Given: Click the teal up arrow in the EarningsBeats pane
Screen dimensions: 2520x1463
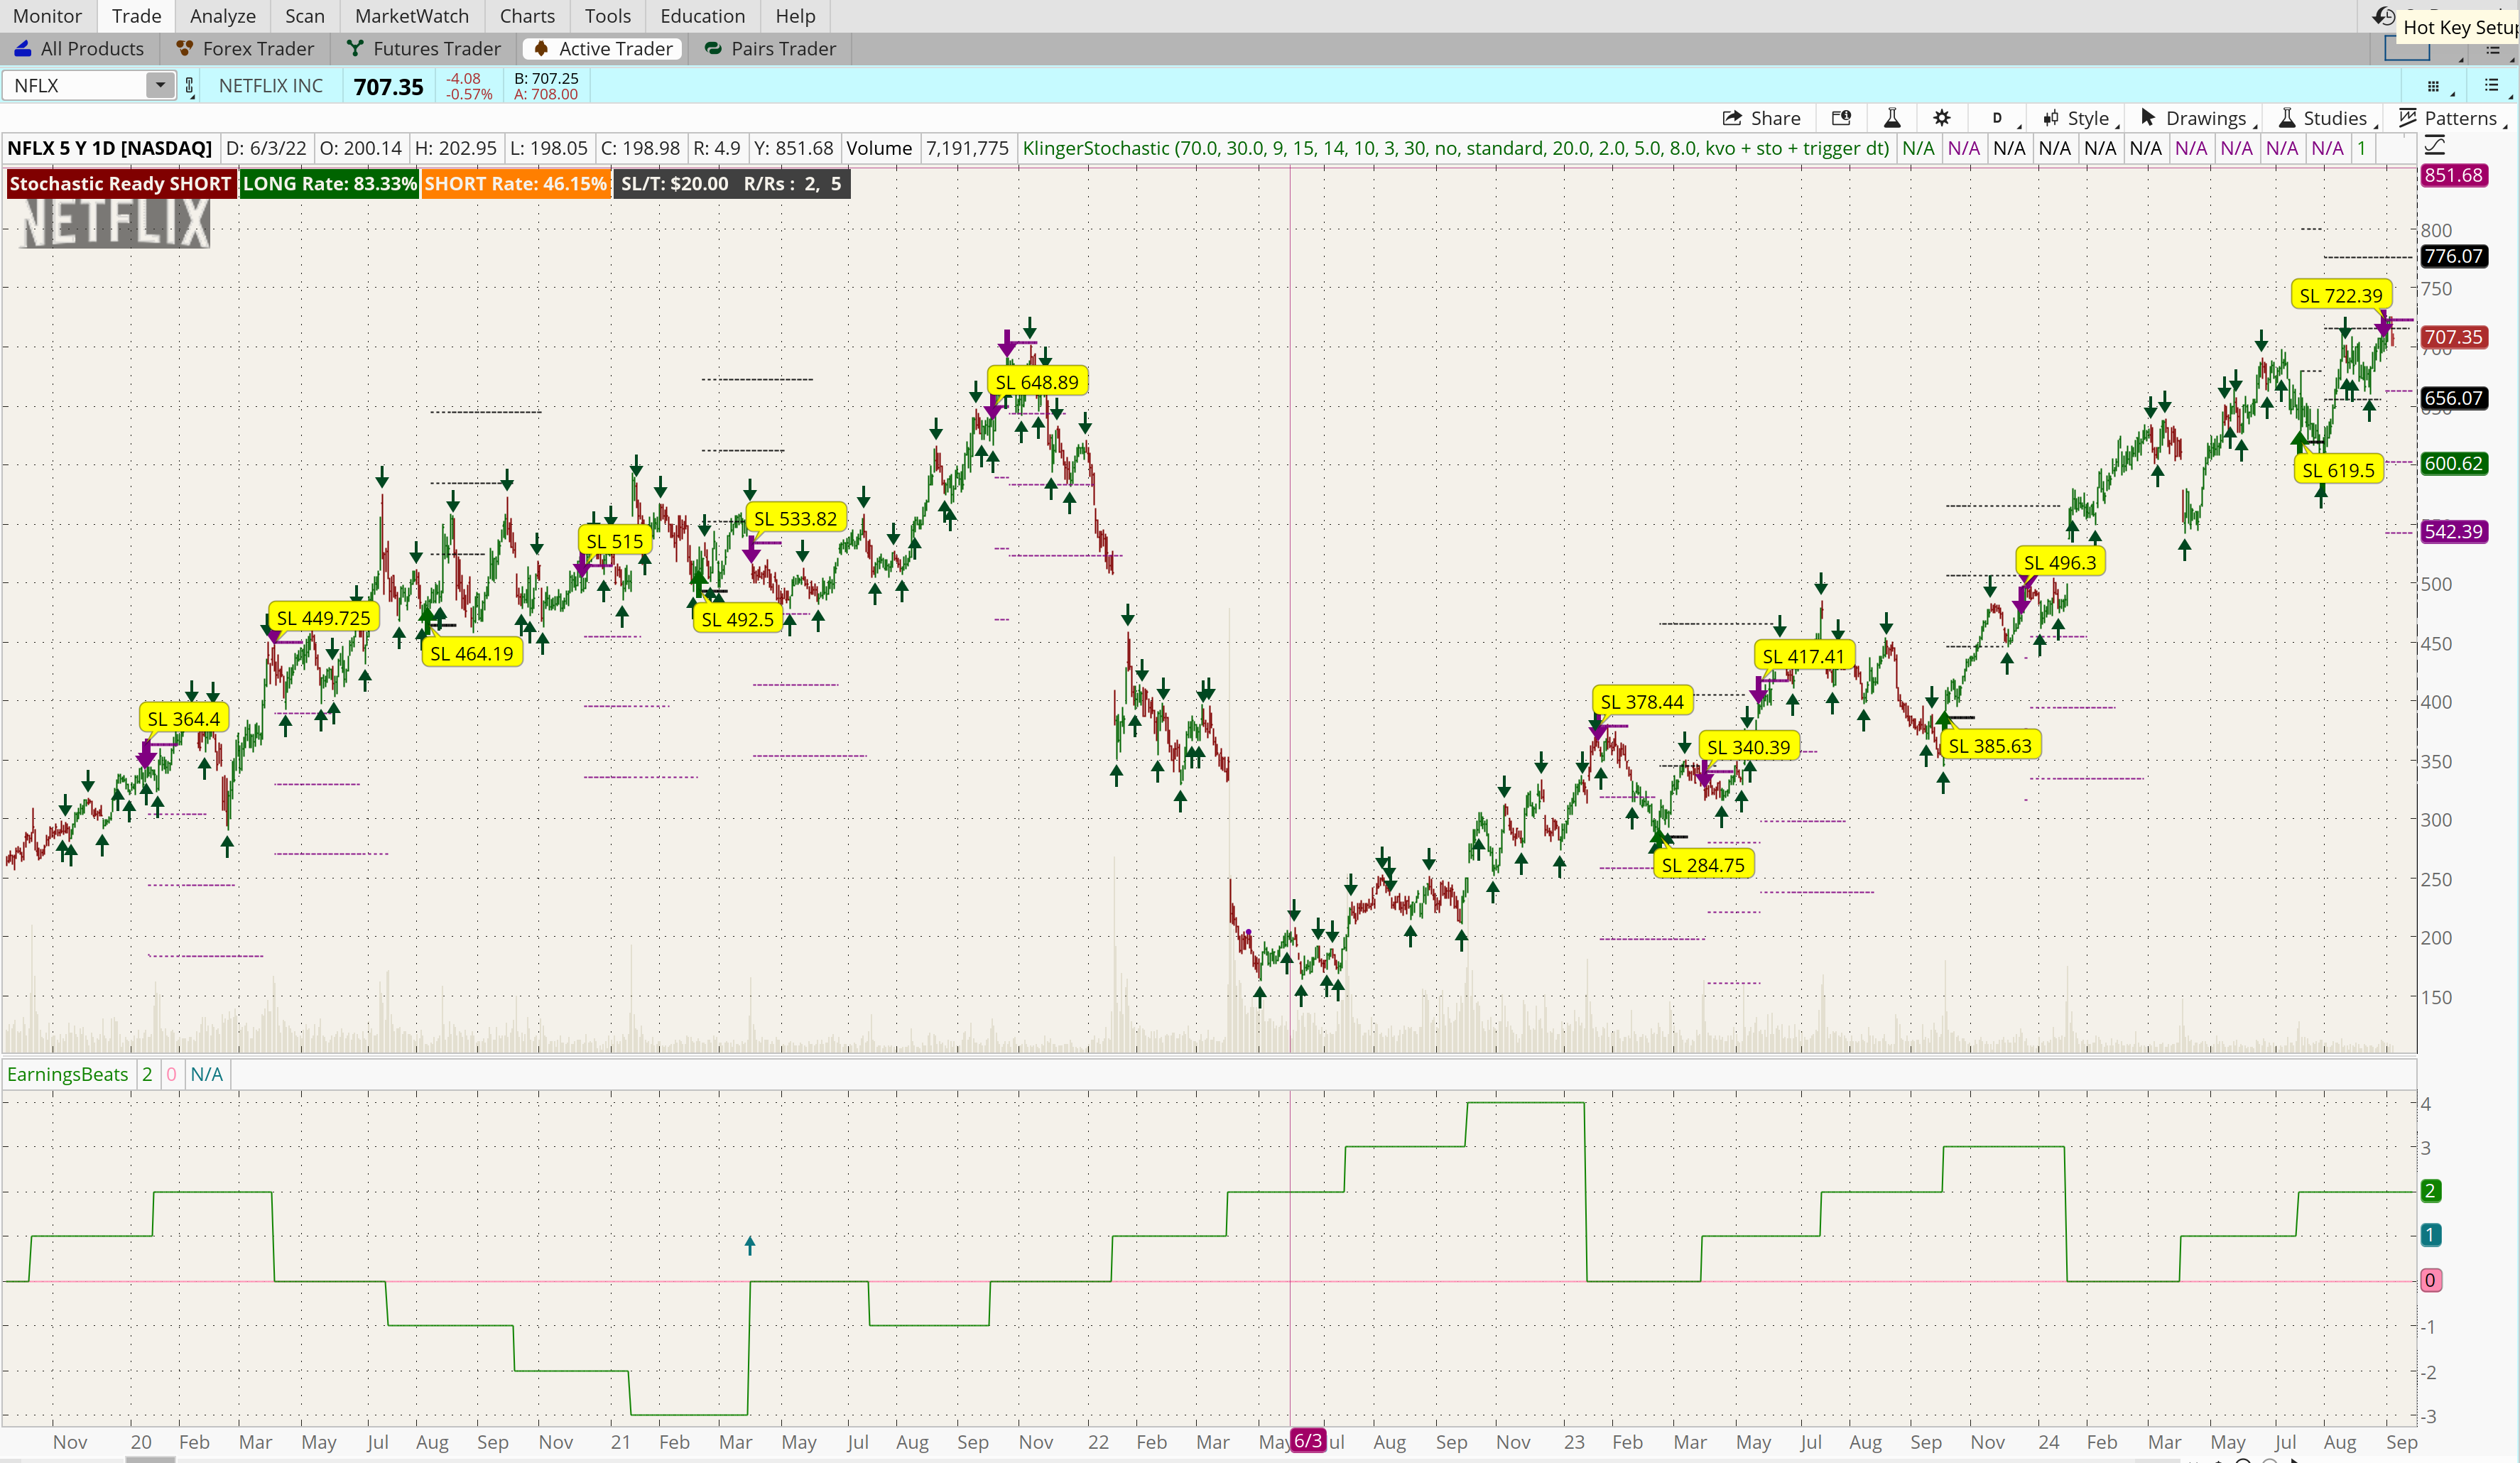Looking at the screenshot, I should click(x=750, y=1245).
